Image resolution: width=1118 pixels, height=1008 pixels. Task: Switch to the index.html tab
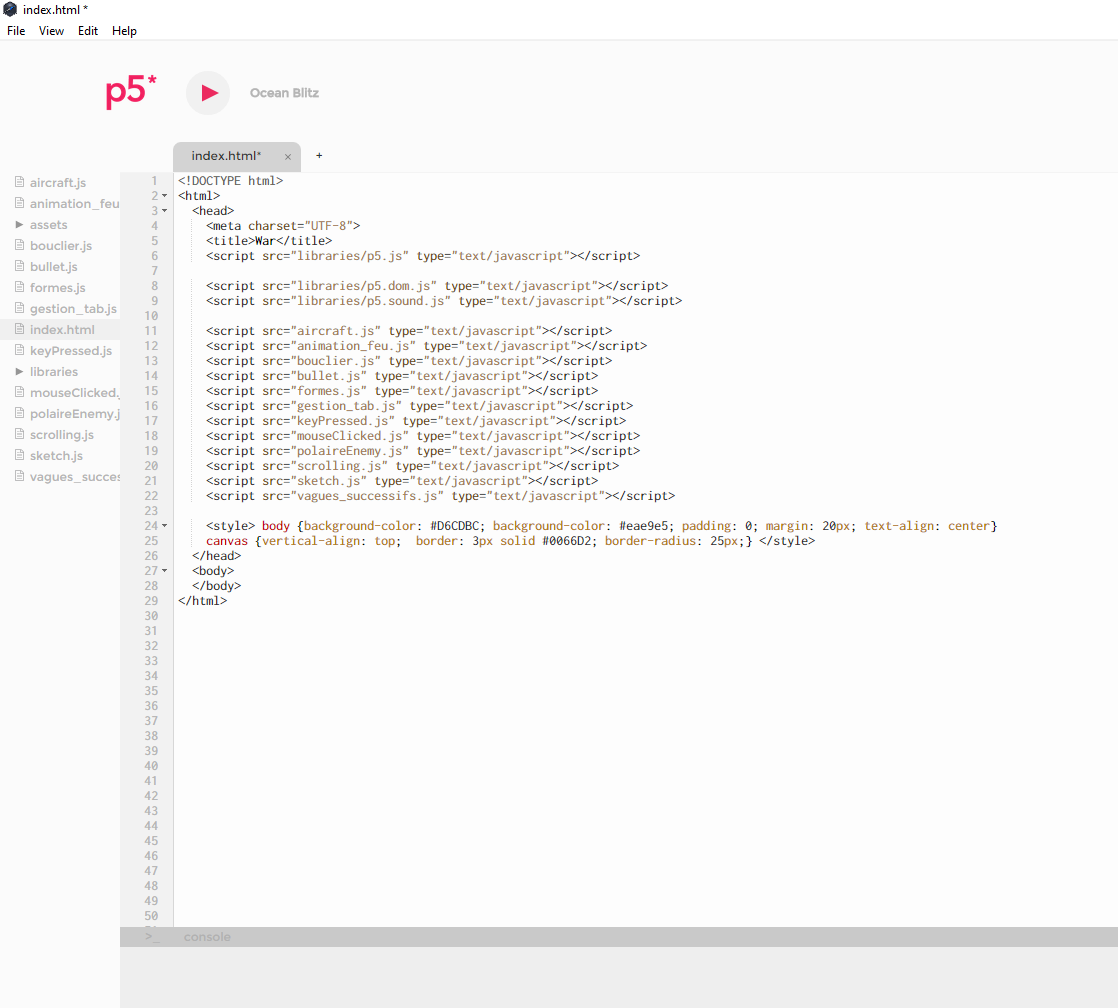226,156
